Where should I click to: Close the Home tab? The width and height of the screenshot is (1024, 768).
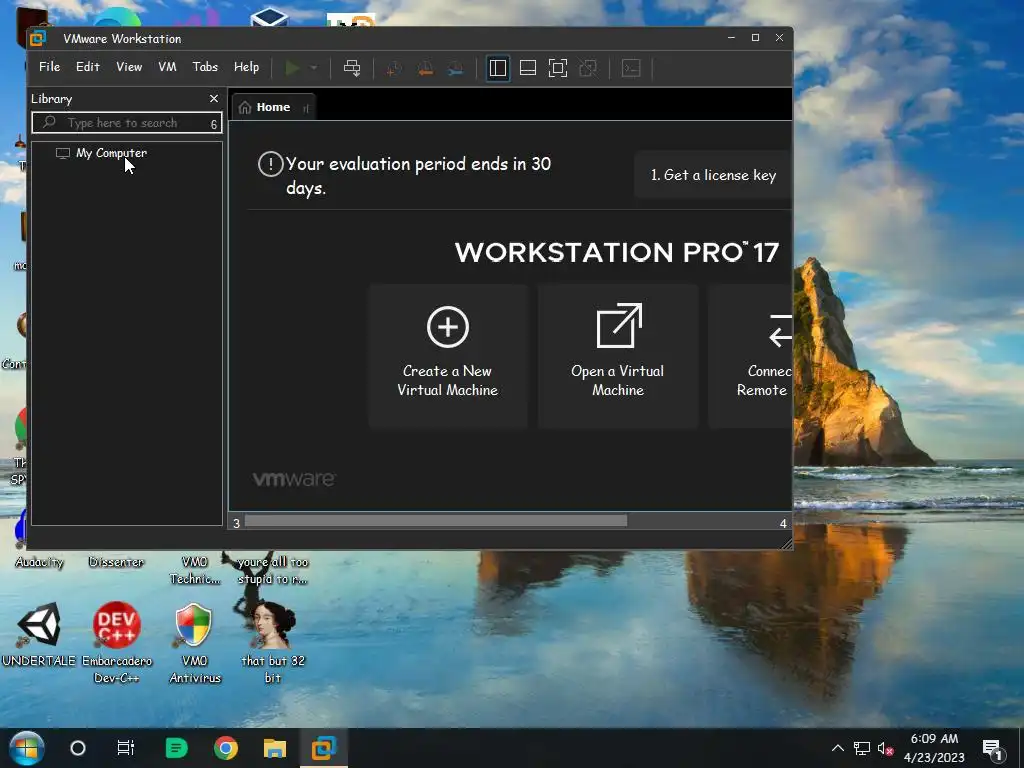[306, 108]
